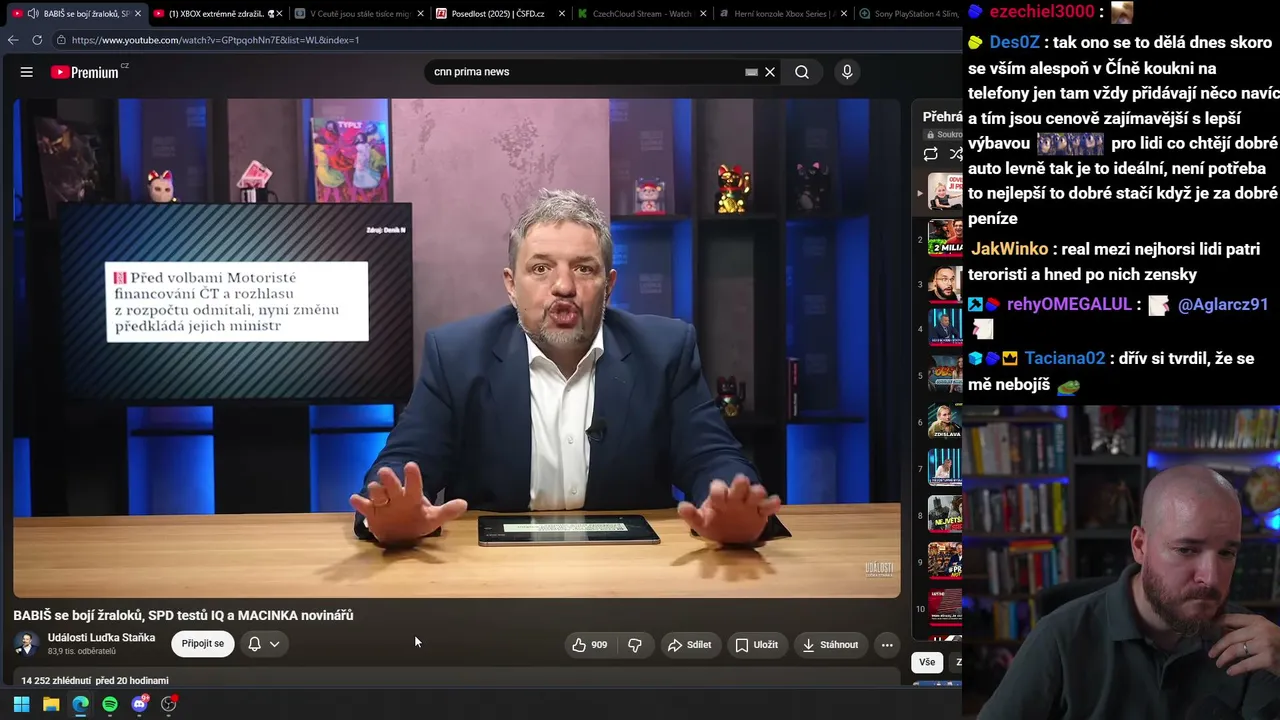Like the video with 909 likes
This screenshot has width=1280, height=720.
tap(589, 645)
